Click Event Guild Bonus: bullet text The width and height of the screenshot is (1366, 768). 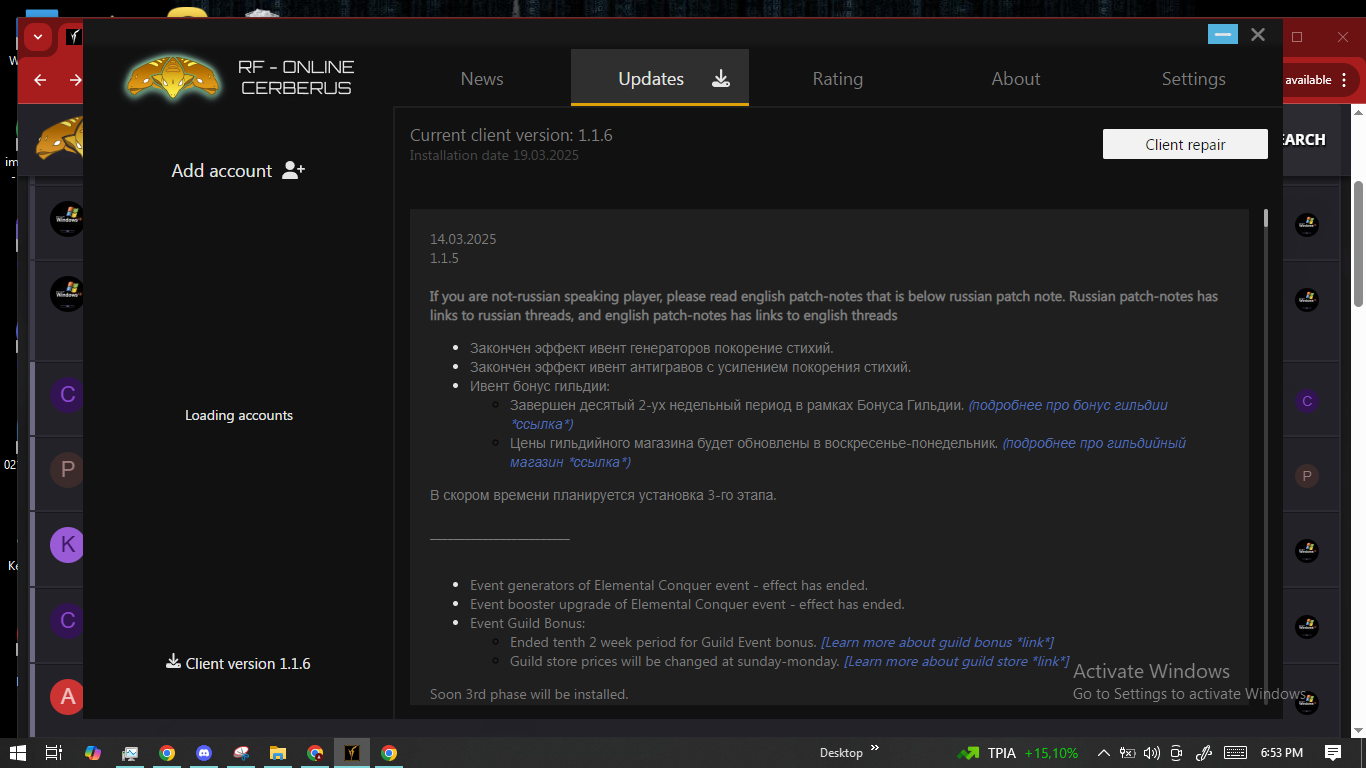pos(527,623)
